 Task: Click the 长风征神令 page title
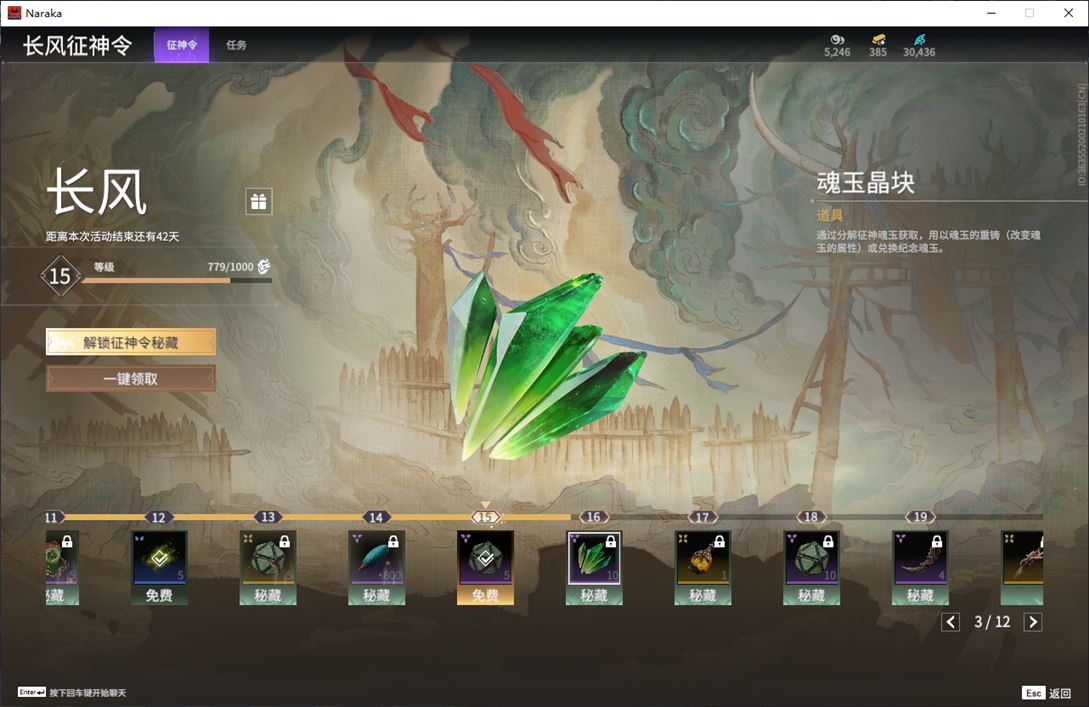(78, 46)
